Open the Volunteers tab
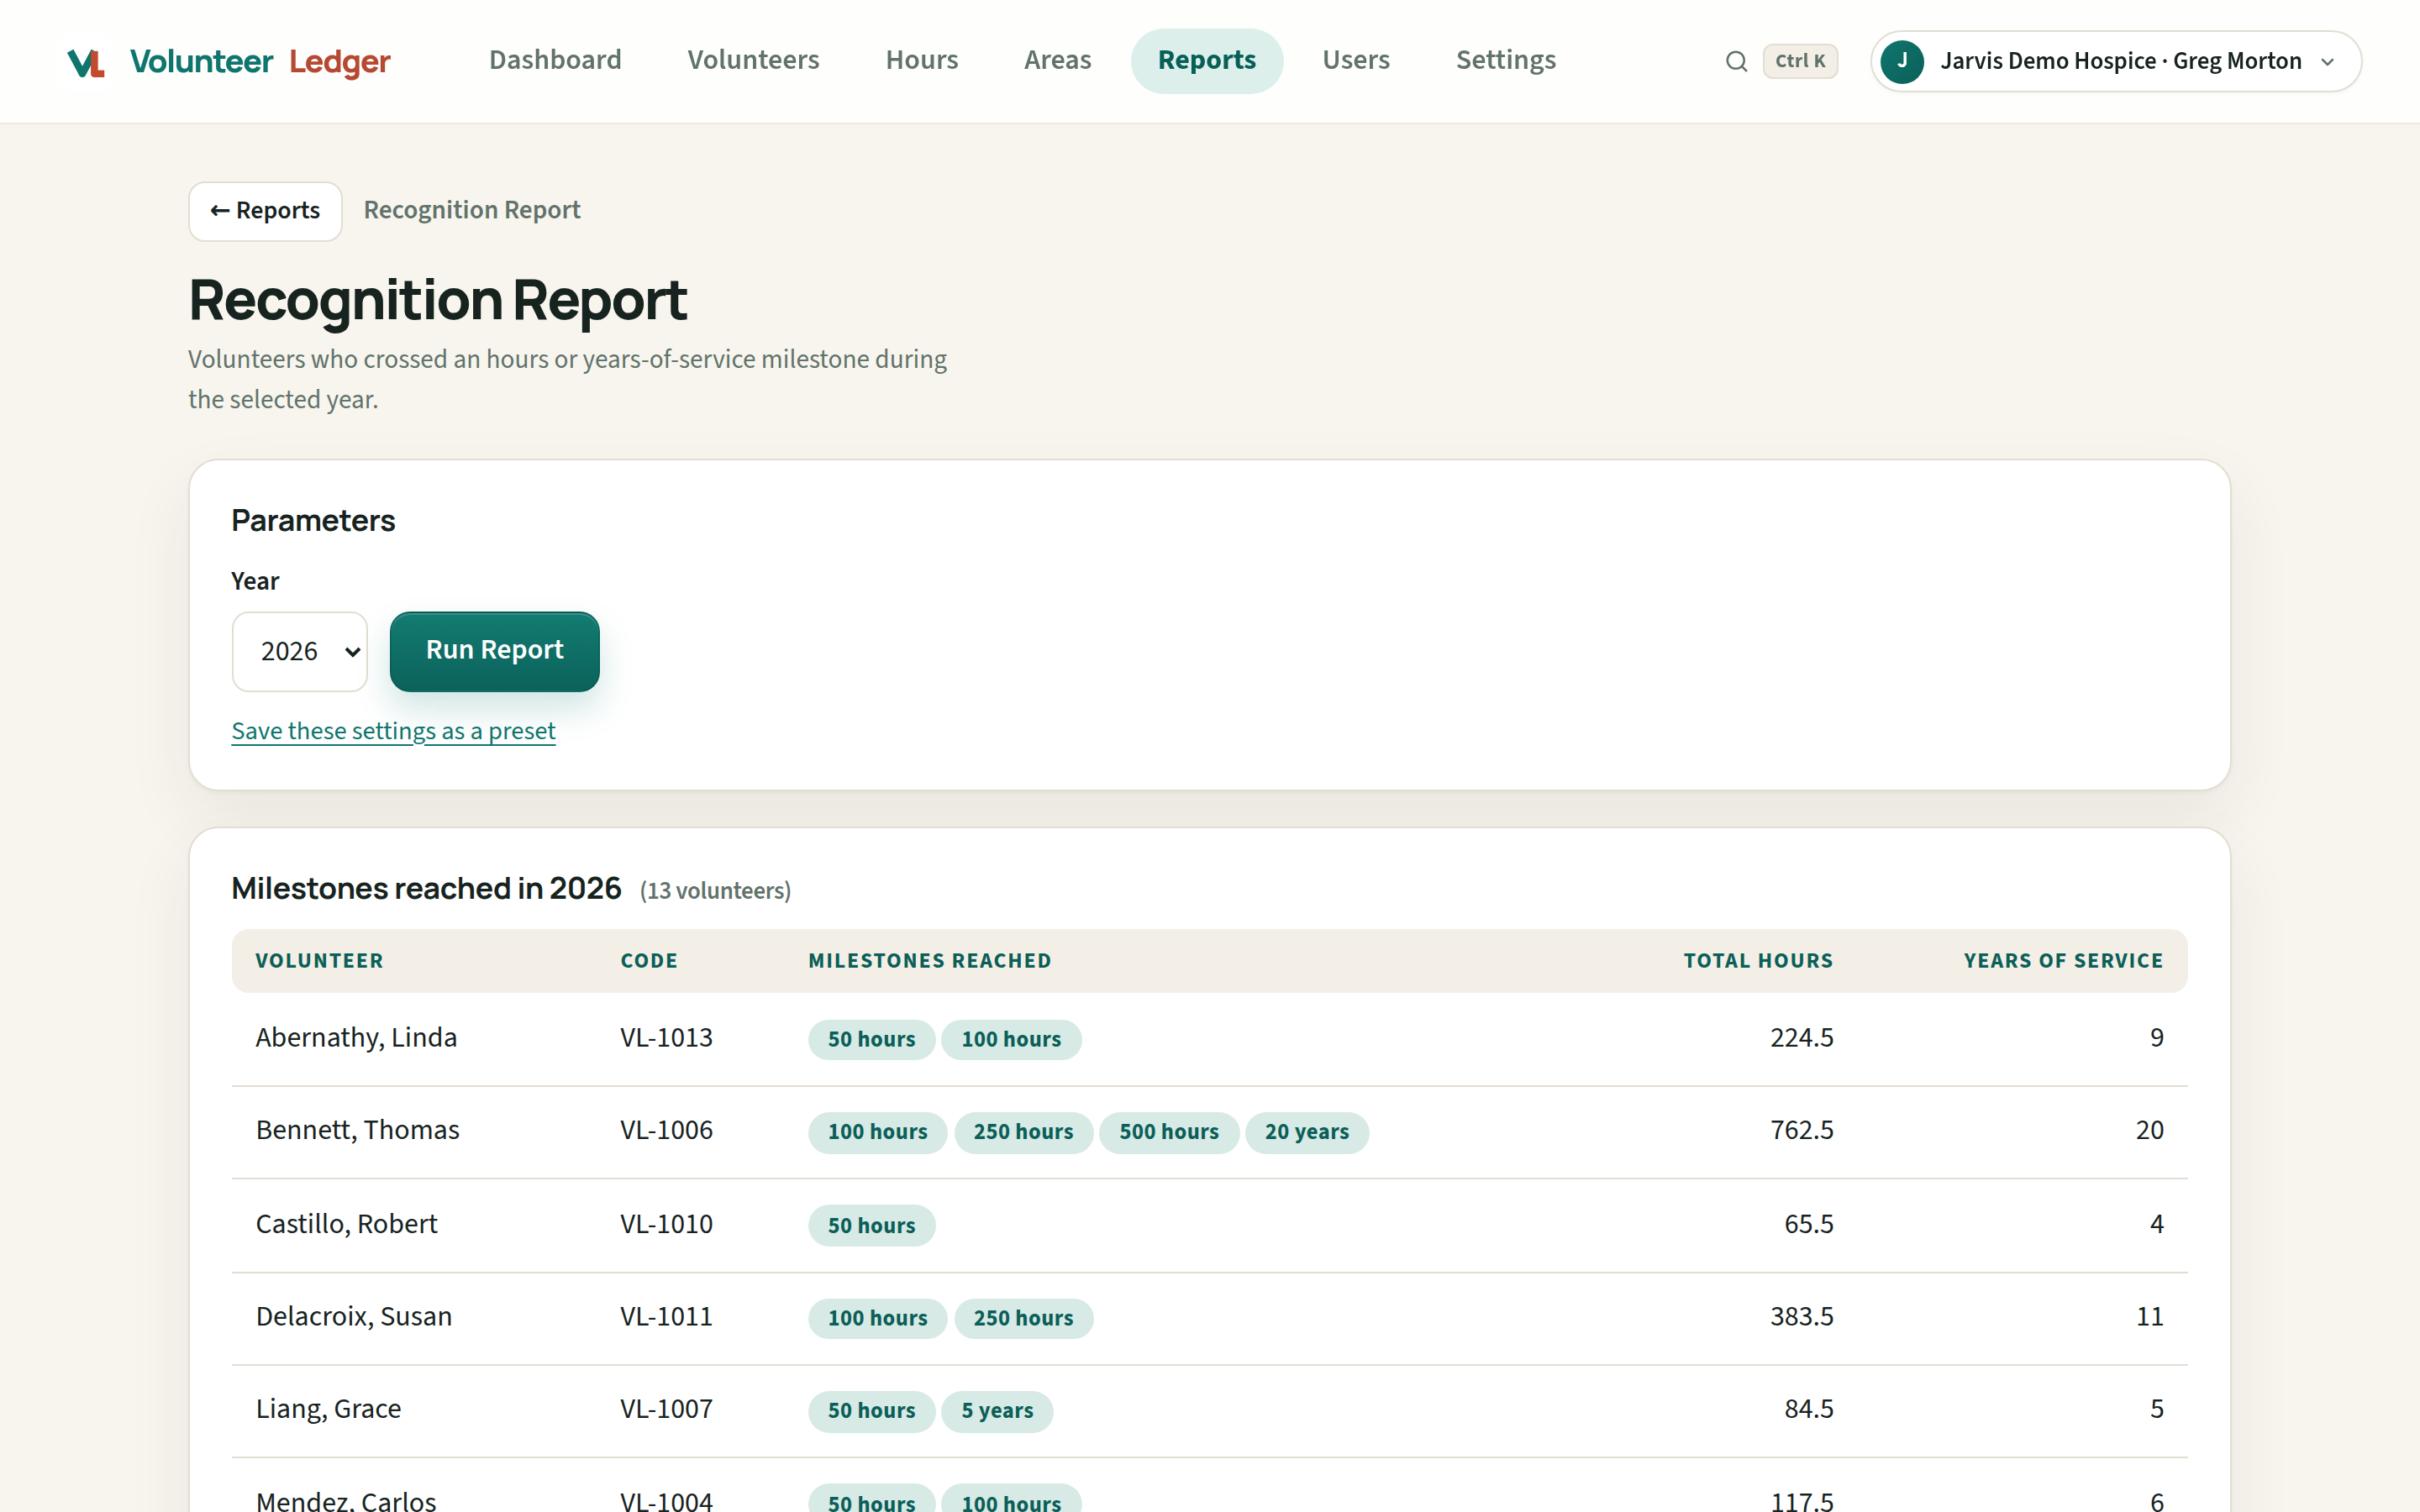The width and height of the screenshot is (2420, 1512). [753, 60]
